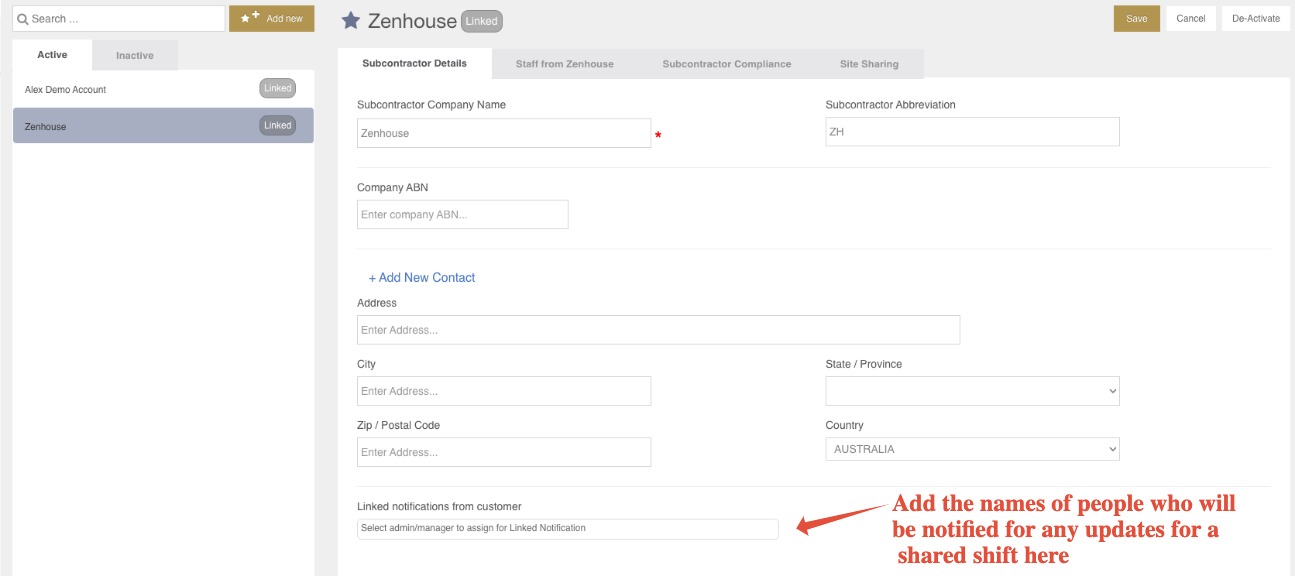
Task: Open the Country dropdown showing AUSTRALIA
Action: tap(972, 449)
